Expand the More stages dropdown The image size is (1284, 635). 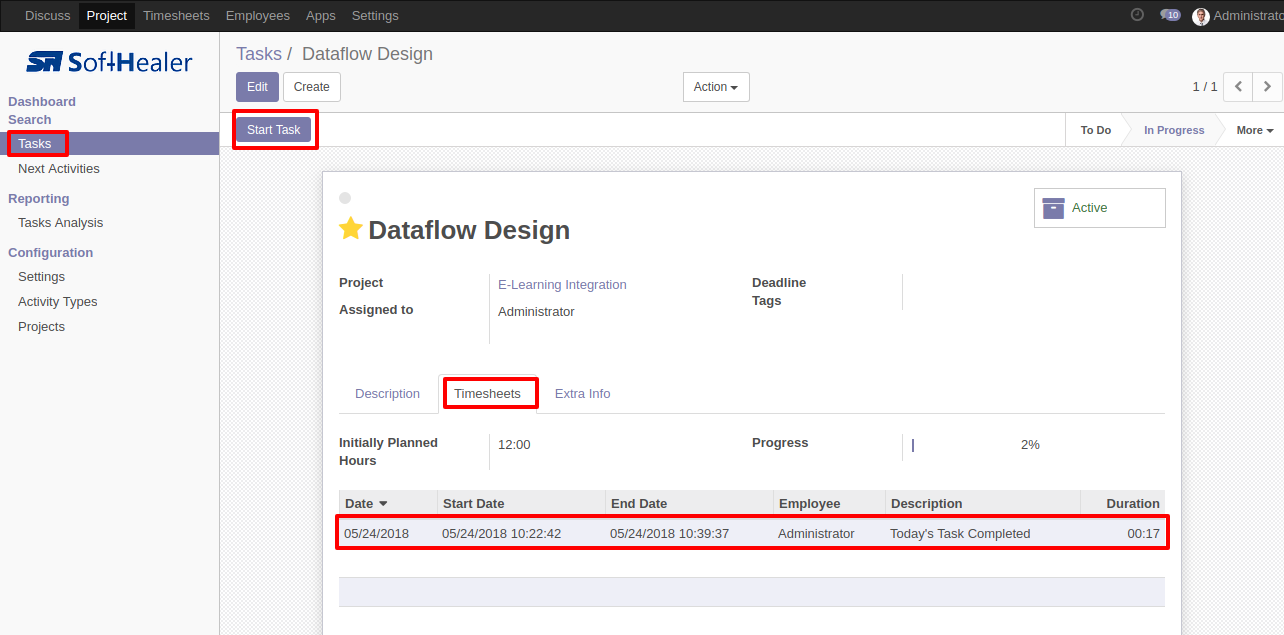point(1255,130)
